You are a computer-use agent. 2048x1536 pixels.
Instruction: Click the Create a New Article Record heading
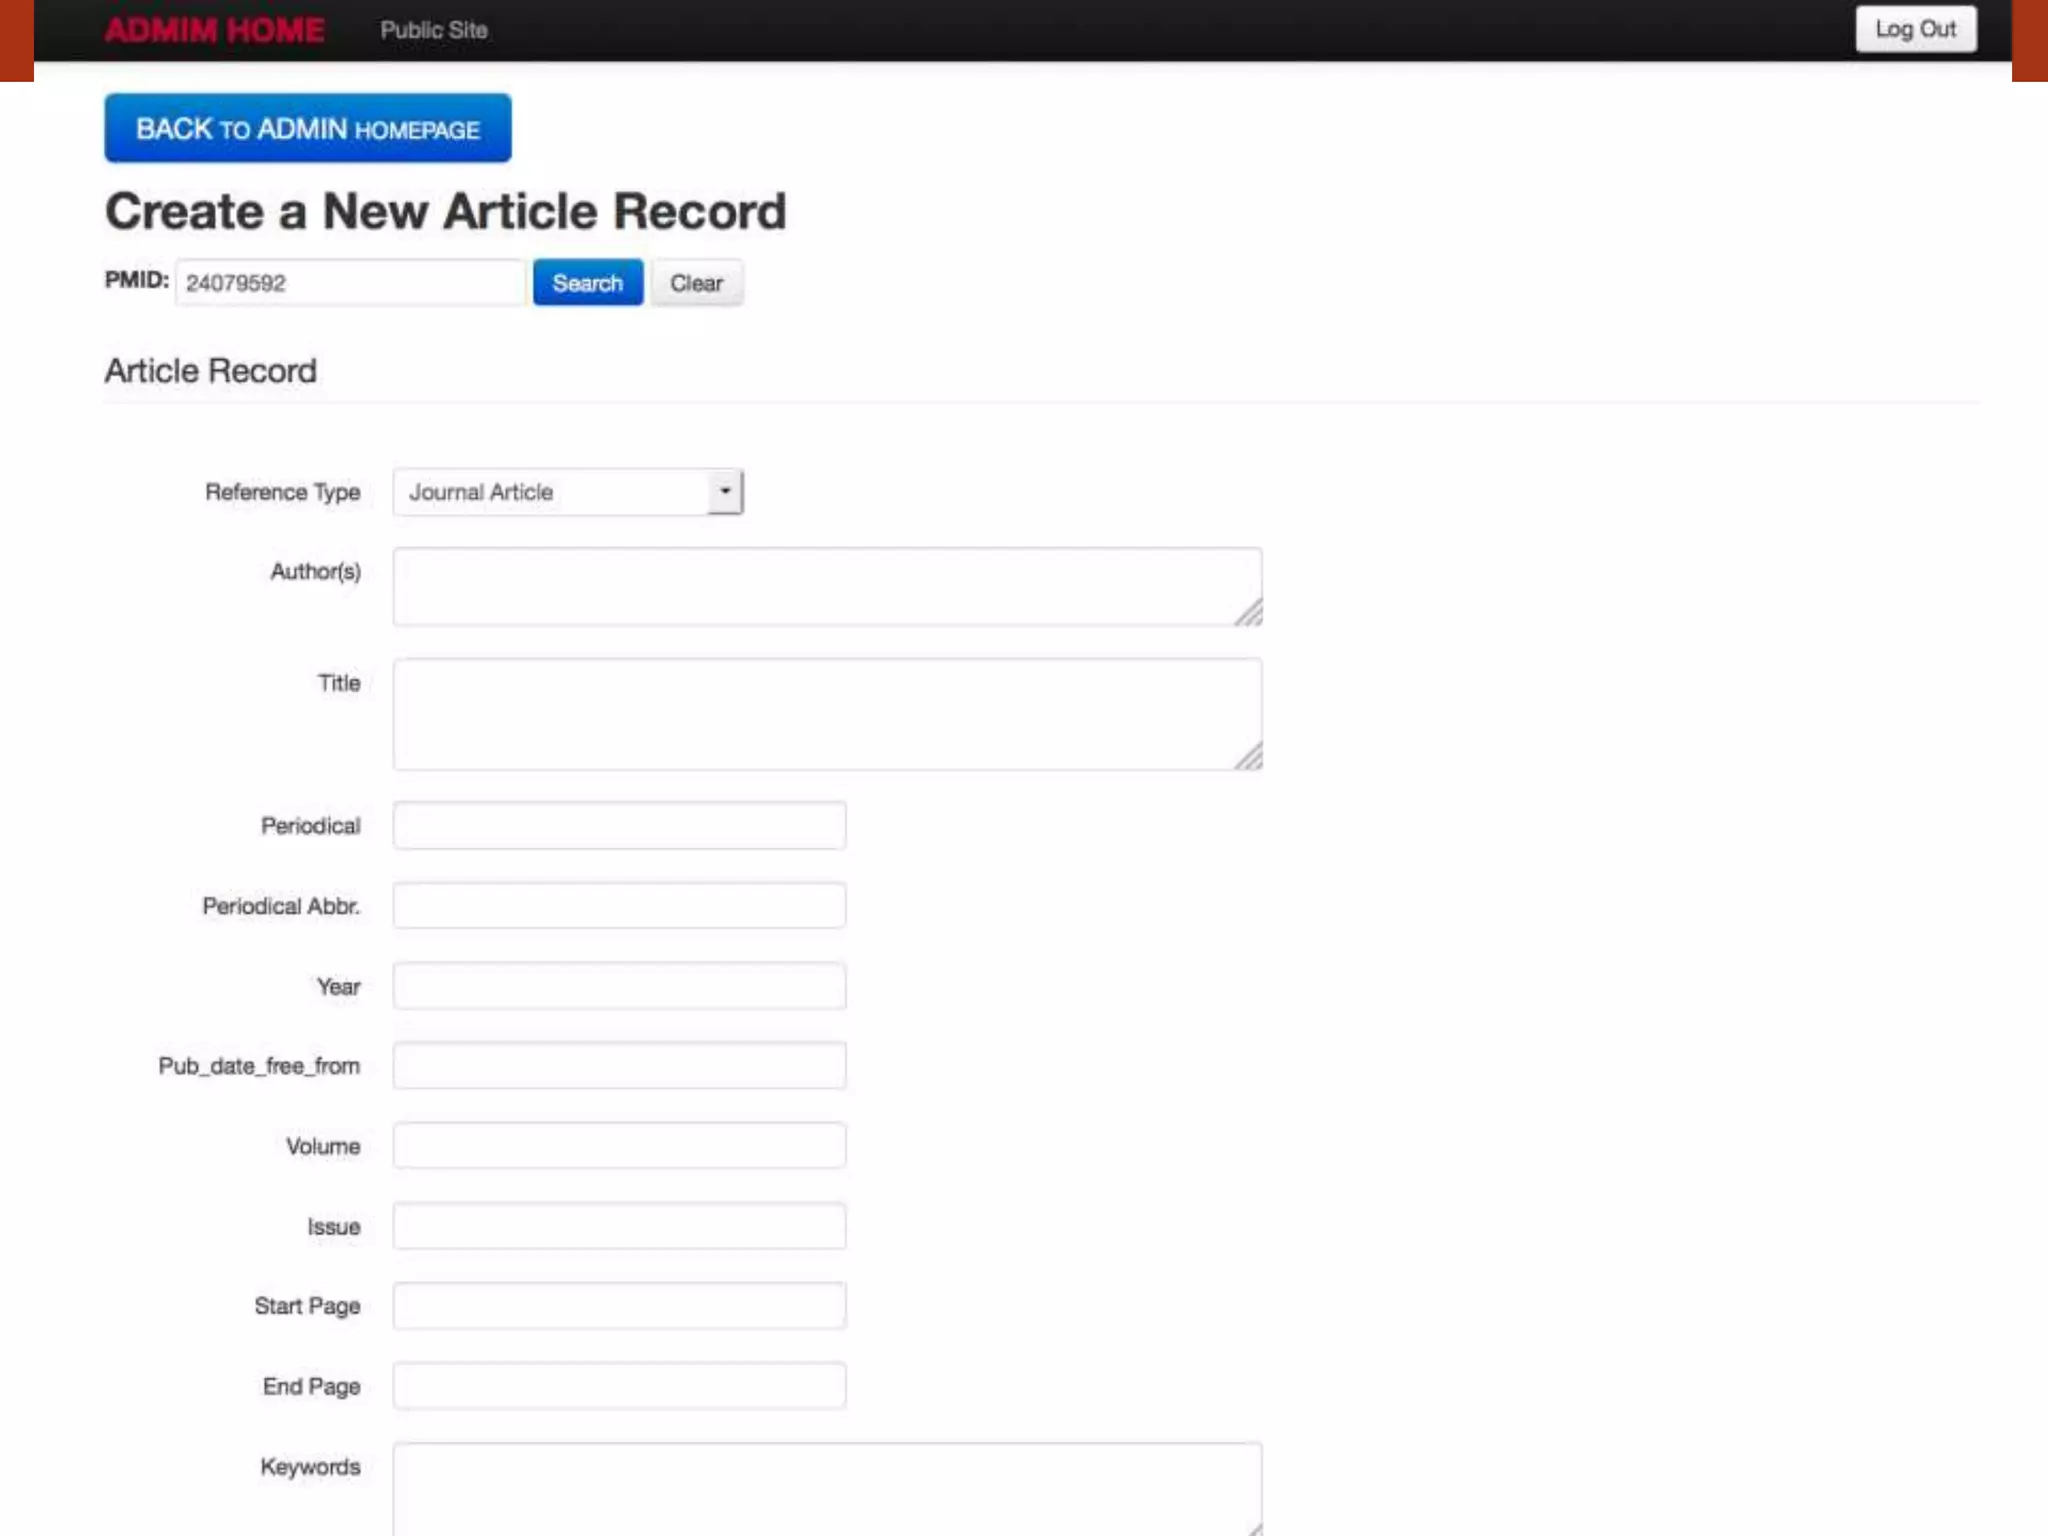click(446, 211)
